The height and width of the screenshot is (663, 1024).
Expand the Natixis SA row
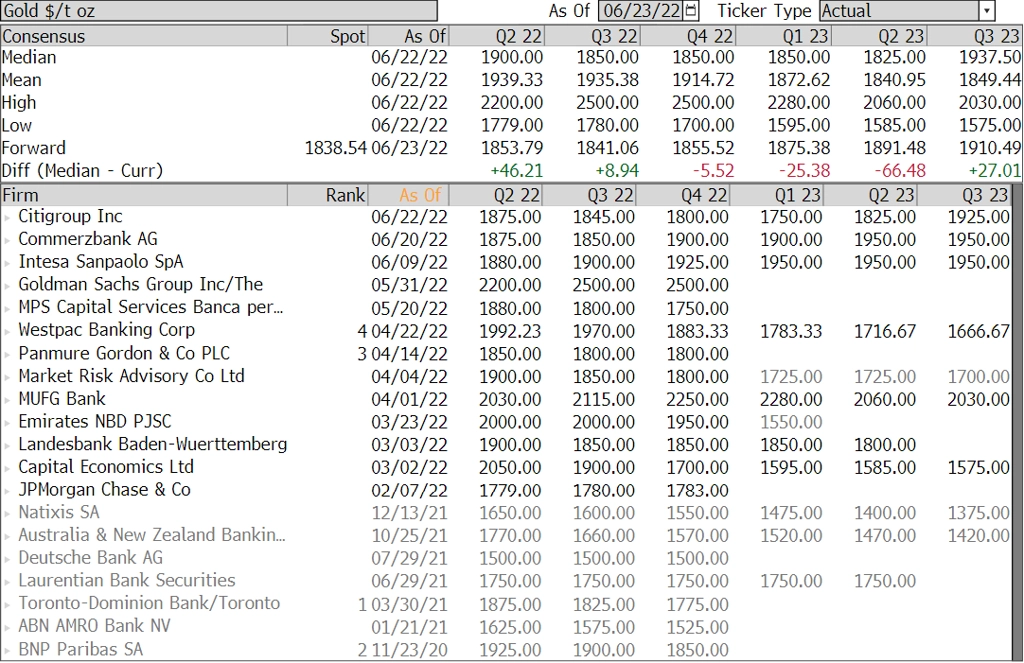click(x=7, y=513)
